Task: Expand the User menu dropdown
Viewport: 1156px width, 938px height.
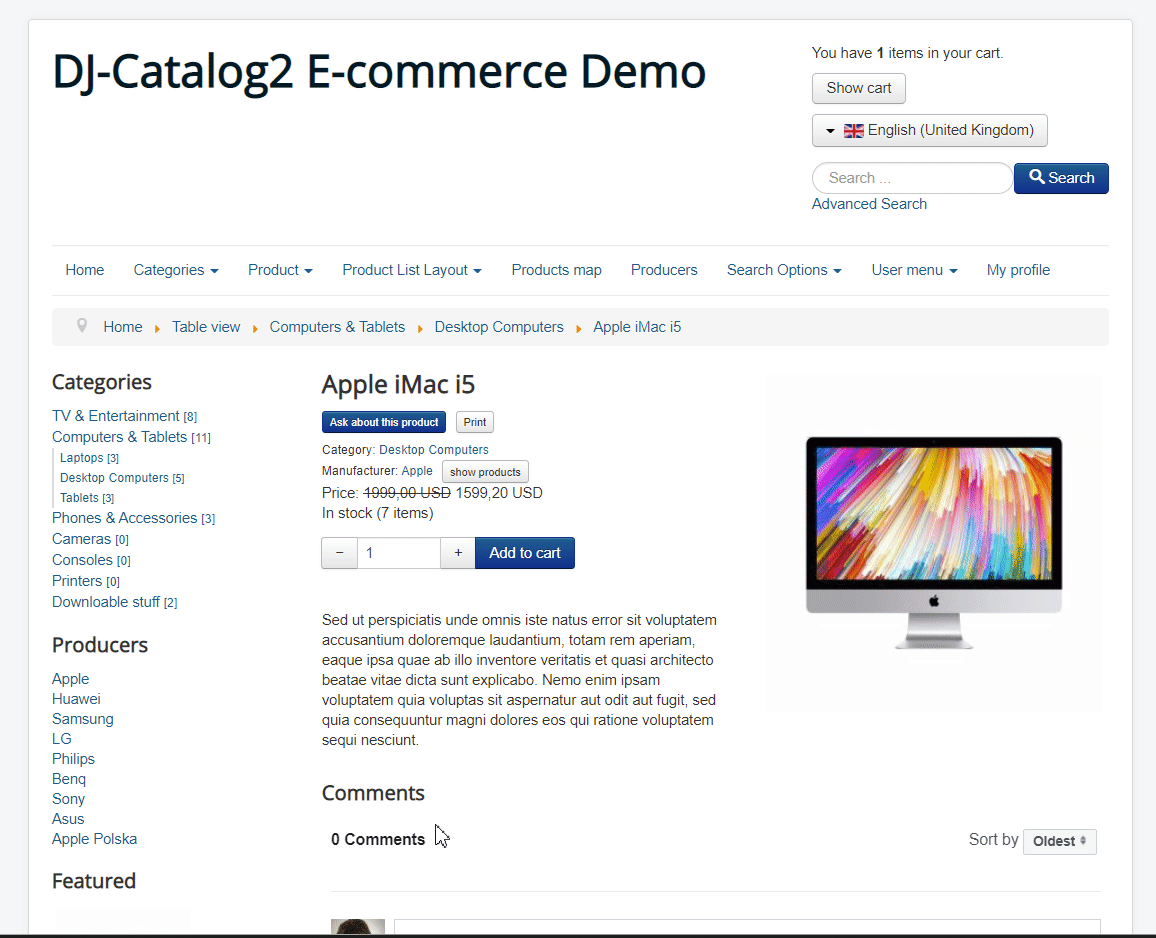Action: click(x=914, y=270)
